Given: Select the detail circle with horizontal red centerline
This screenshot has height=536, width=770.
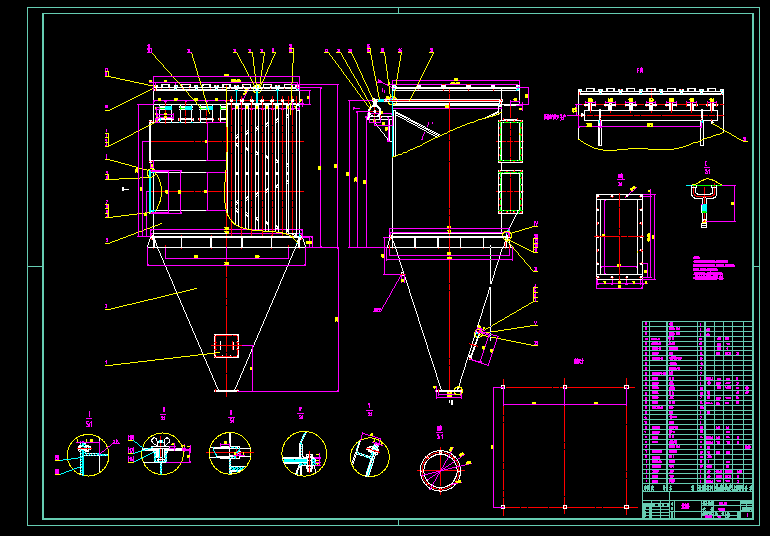Looking at the screenshot, I should pyautogui.click(x=230, y=453).
